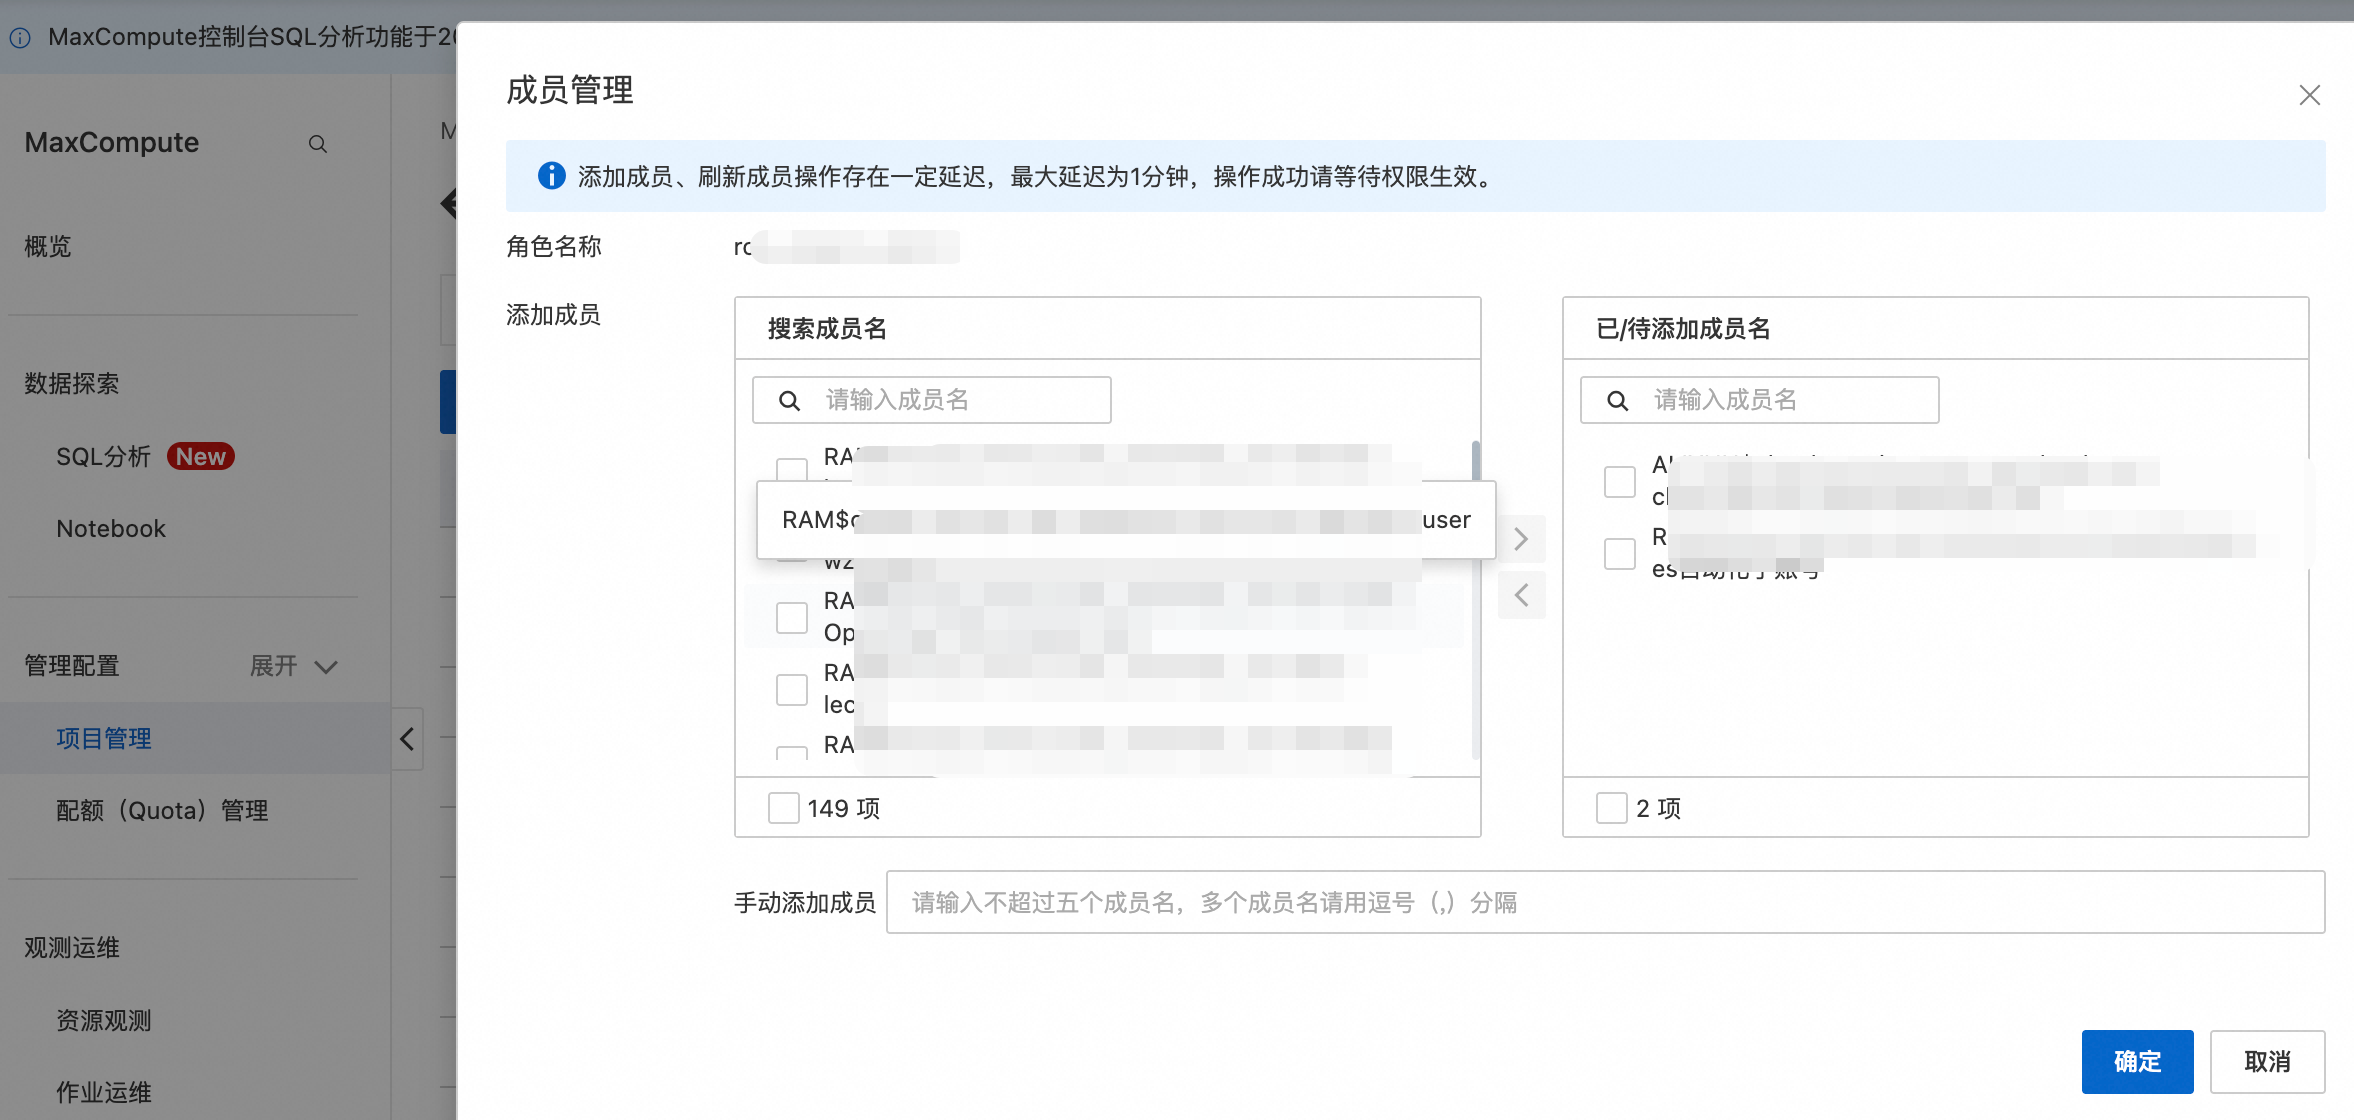Click the info icon beside the MaxCompute控制台 announcement
The height and width of the screenshot is (1120, 2354).
pos(20,38)
